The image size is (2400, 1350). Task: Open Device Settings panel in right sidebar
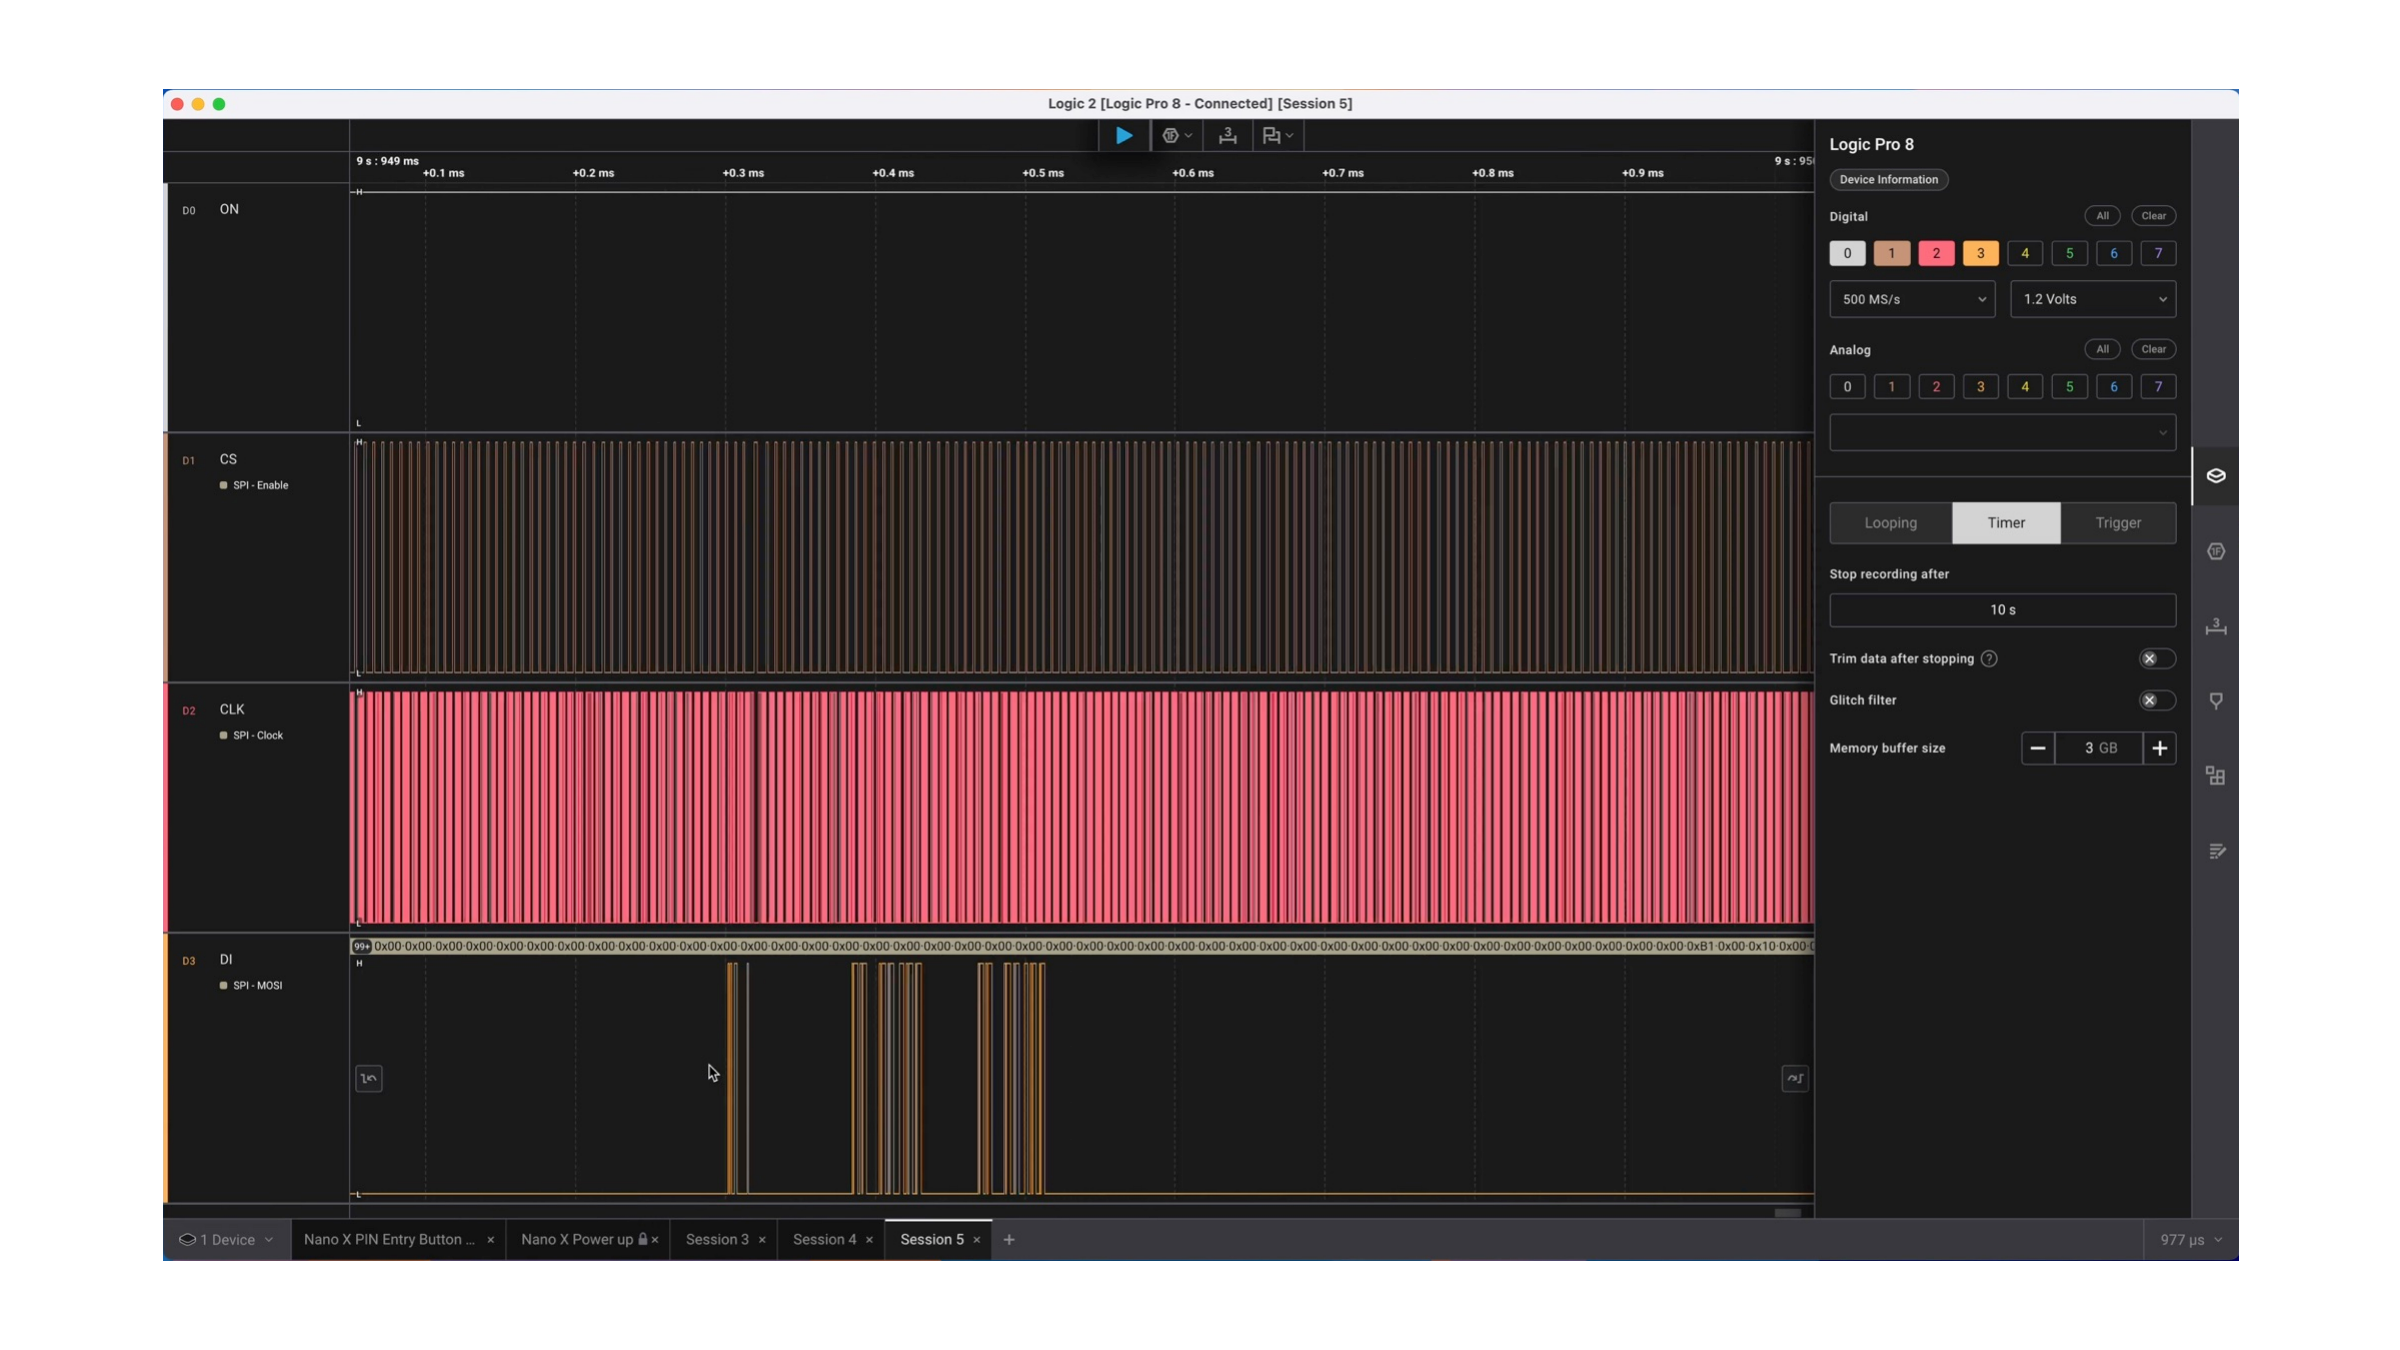(2216, 476)
